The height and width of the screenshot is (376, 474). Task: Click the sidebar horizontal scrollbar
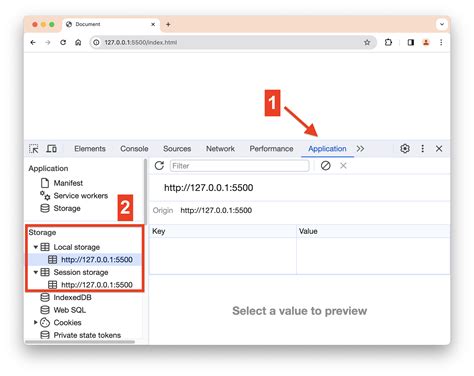tap(80, 342)
